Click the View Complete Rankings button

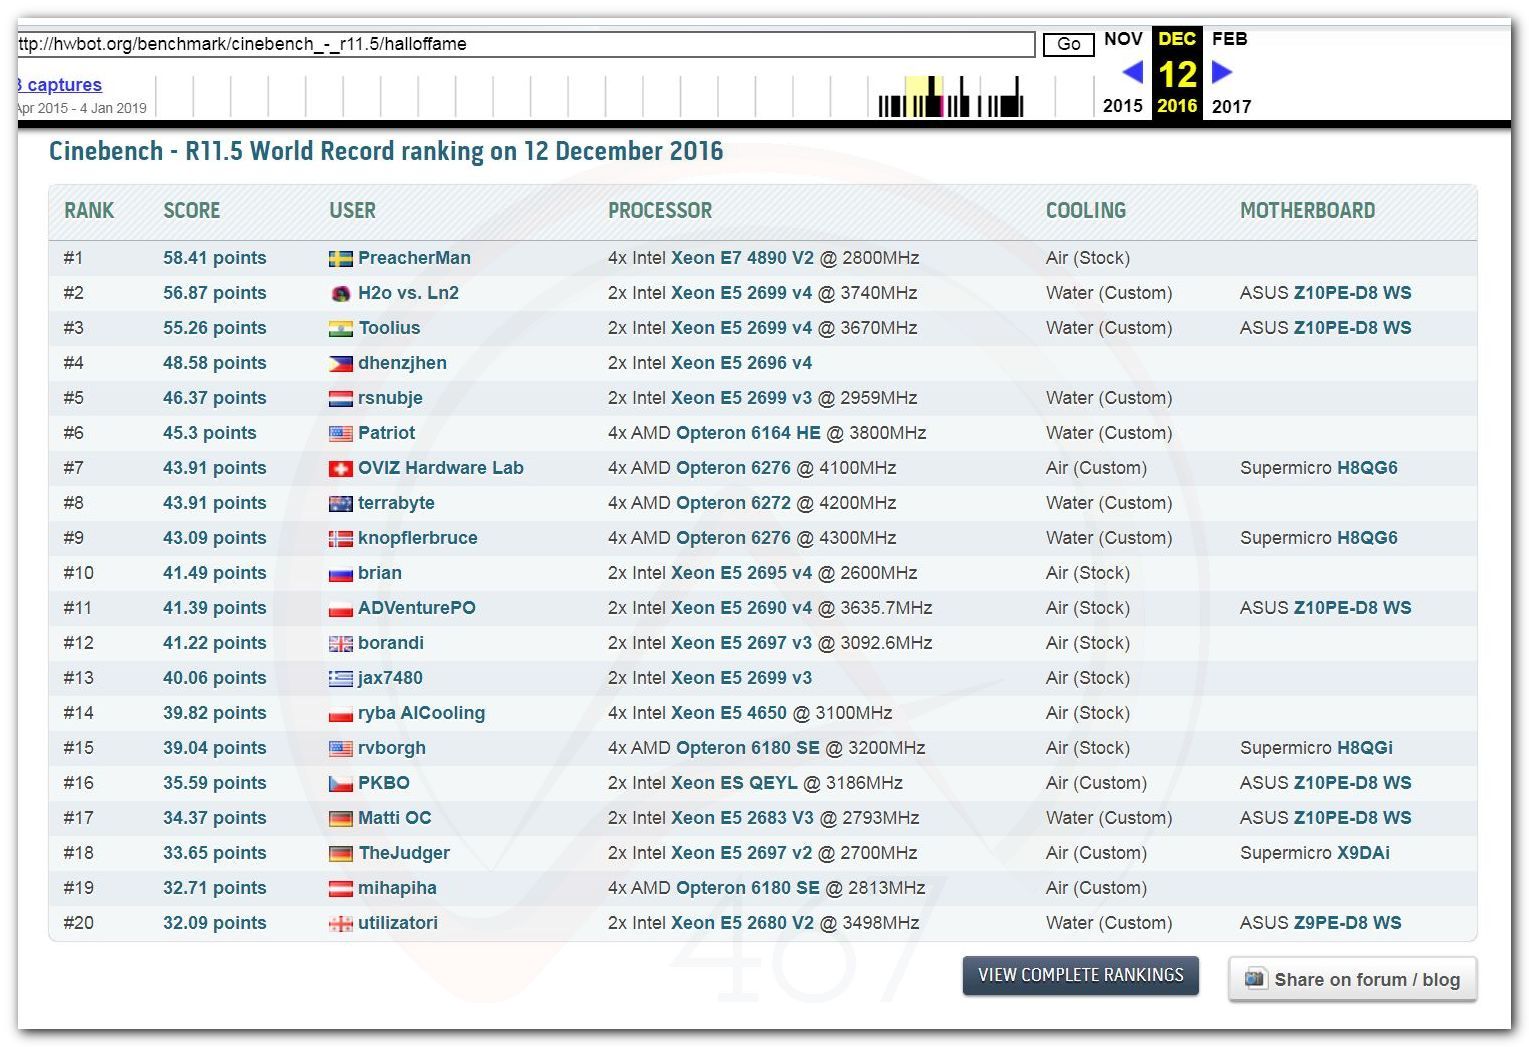1080,975
